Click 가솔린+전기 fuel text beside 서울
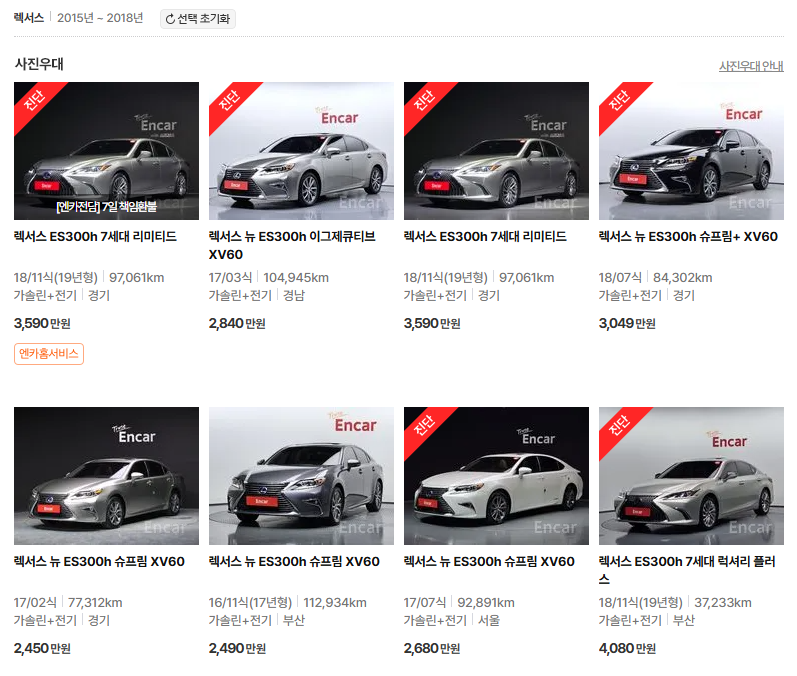The image size is (797, 676). pyautogui.click(x=436, y=621)
